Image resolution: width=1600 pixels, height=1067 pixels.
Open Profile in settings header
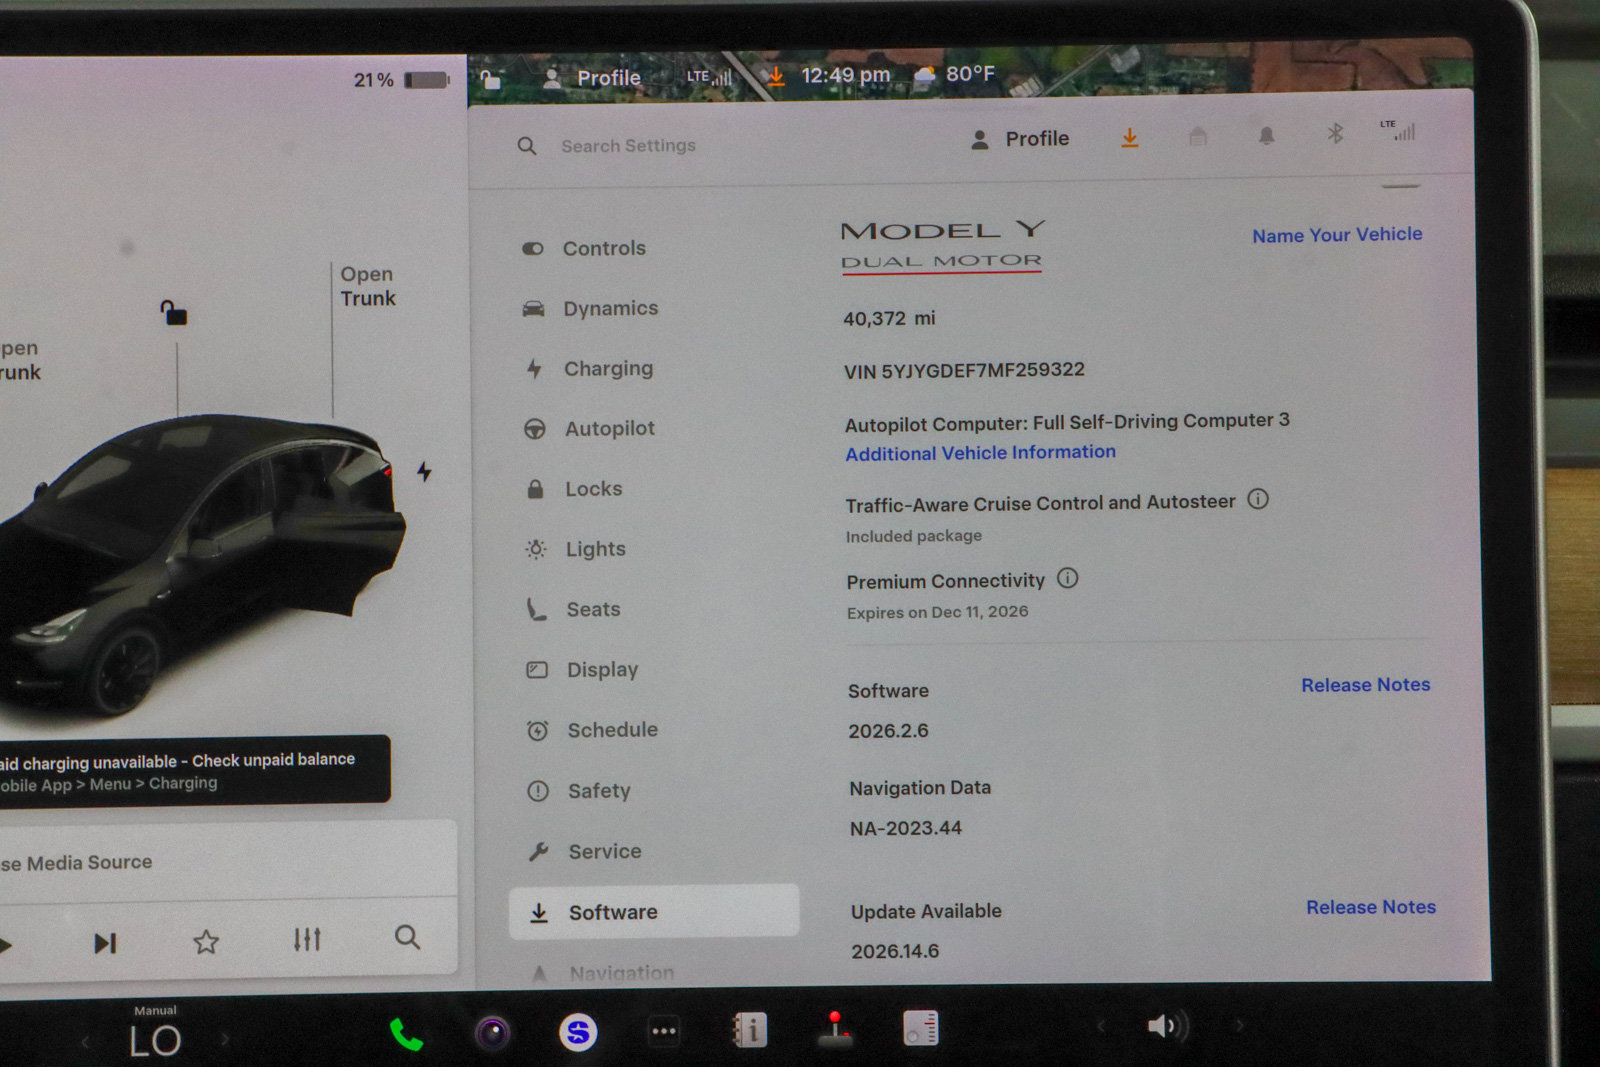(1020, 139)
